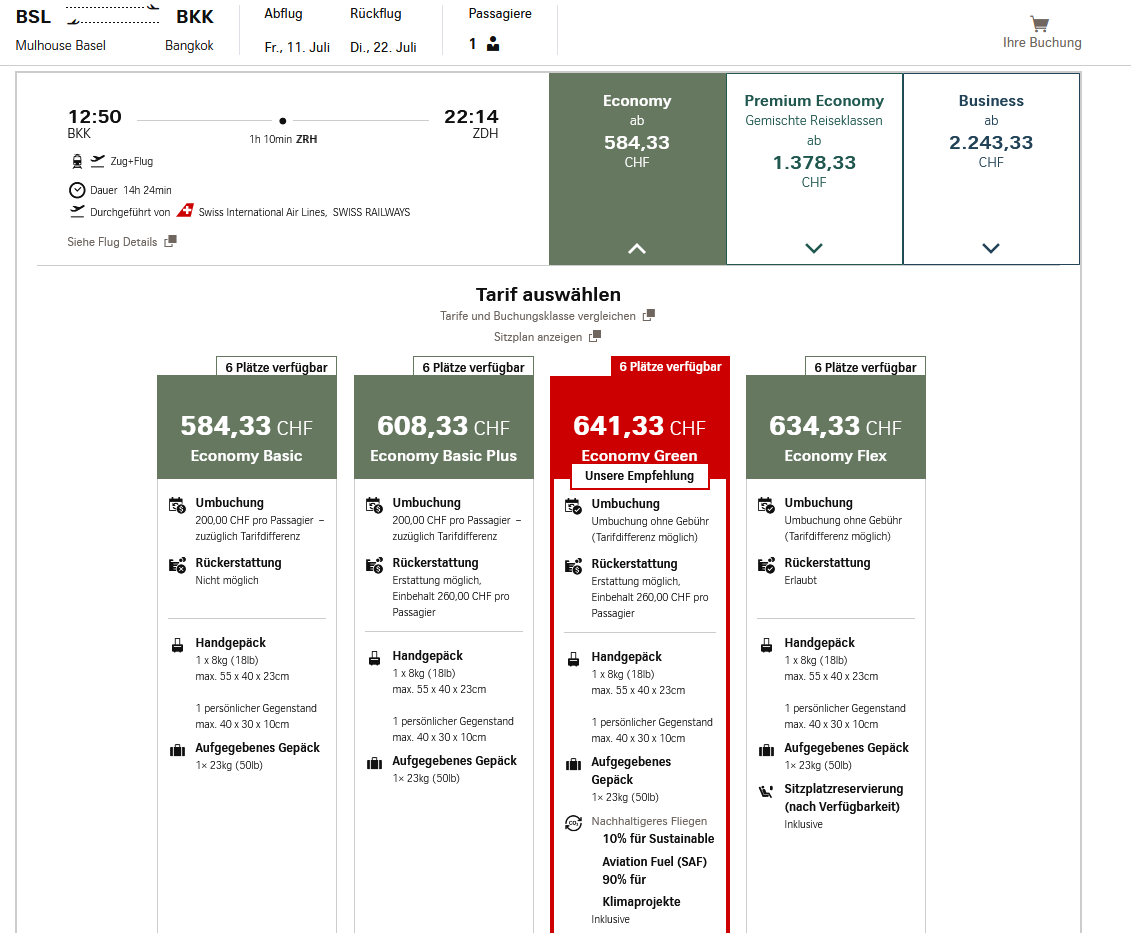Click the passenger person icon
1131x933 pixels.
(493, 44)
